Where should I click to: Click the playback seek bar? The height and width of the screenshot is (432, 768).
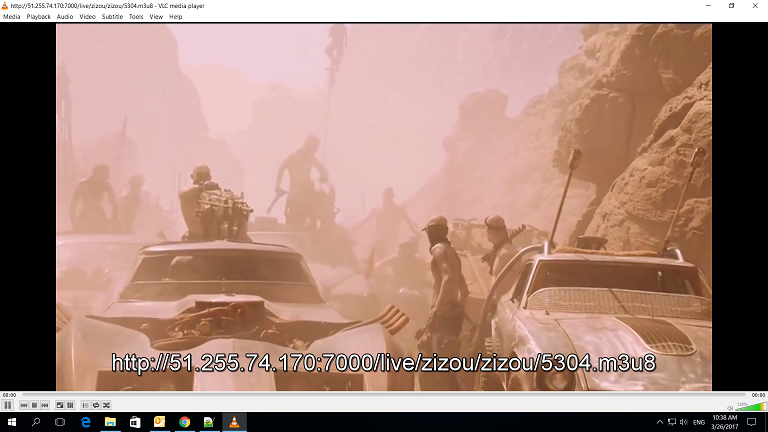tap(384, 394)
